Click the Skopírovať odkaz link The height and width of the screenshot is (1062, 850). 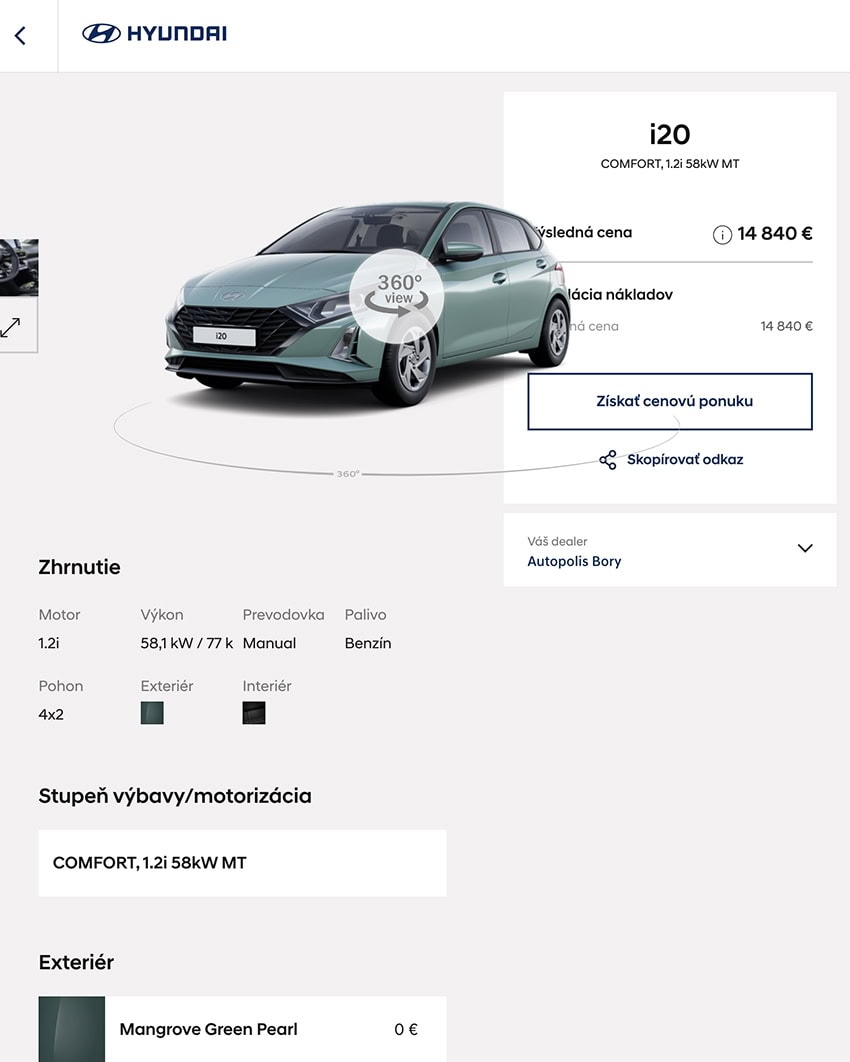[x=685, y=460]
